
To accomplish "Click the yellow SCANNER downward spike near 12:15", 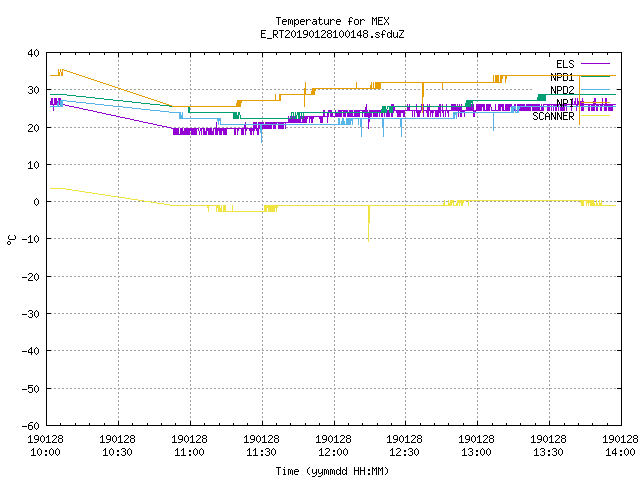I will click(x=369, y=224).
